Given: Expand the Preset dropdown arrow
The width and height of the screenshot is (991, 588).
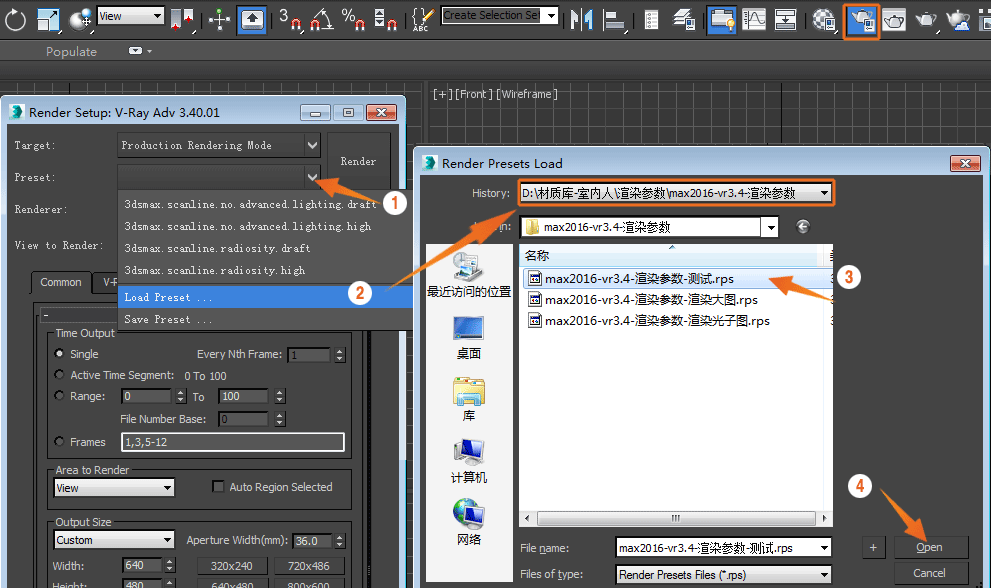Looking at the screenshot, I should coord(312,177).
